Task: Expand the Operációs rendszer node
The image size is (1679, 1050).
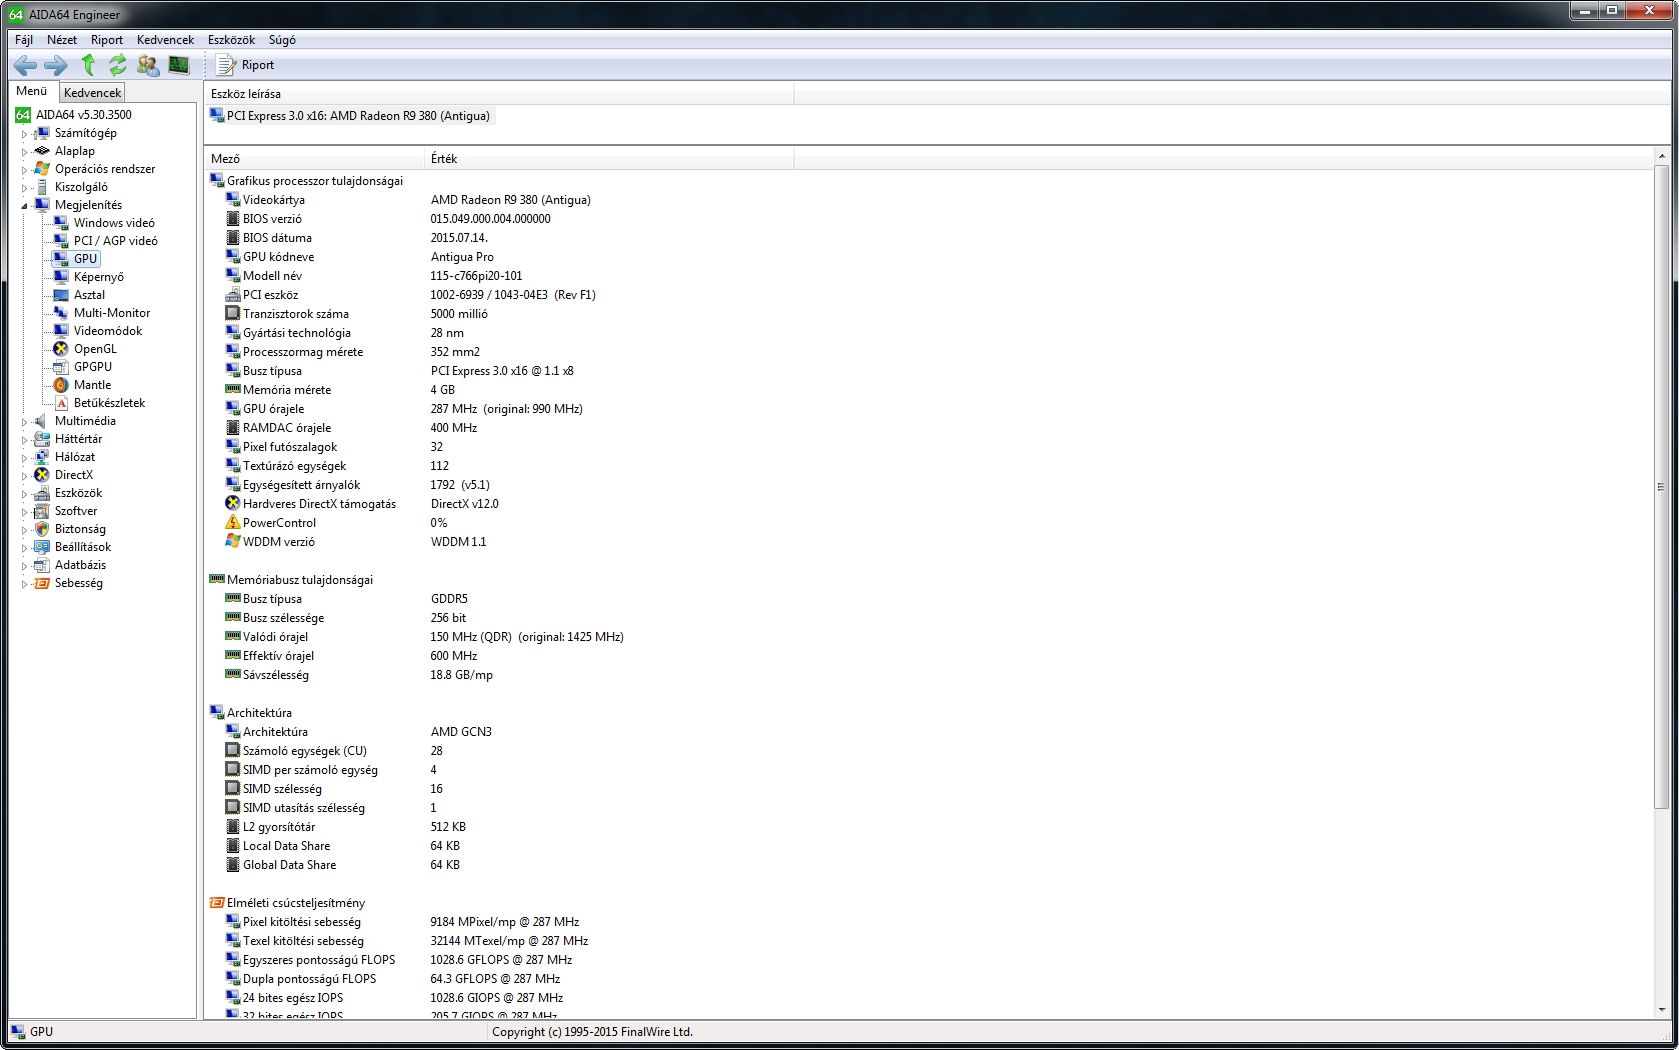Action: [x=25, y=169]
